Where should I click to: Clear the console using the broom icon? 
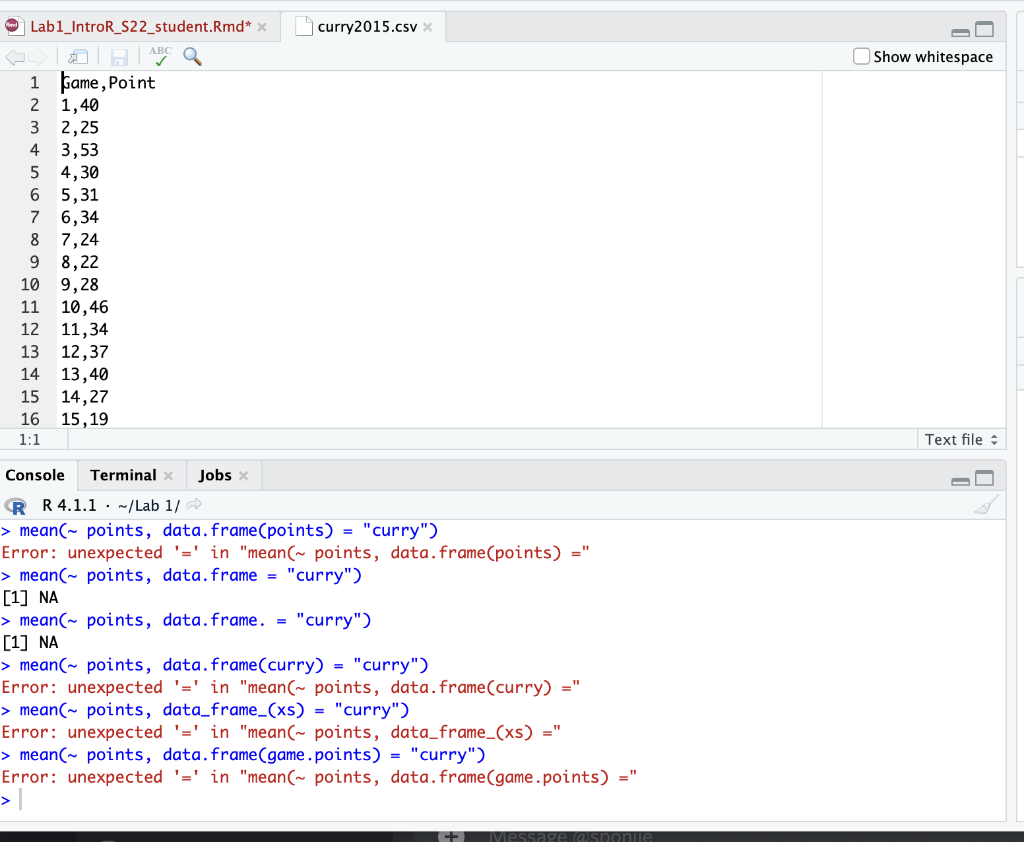[986, 505]
